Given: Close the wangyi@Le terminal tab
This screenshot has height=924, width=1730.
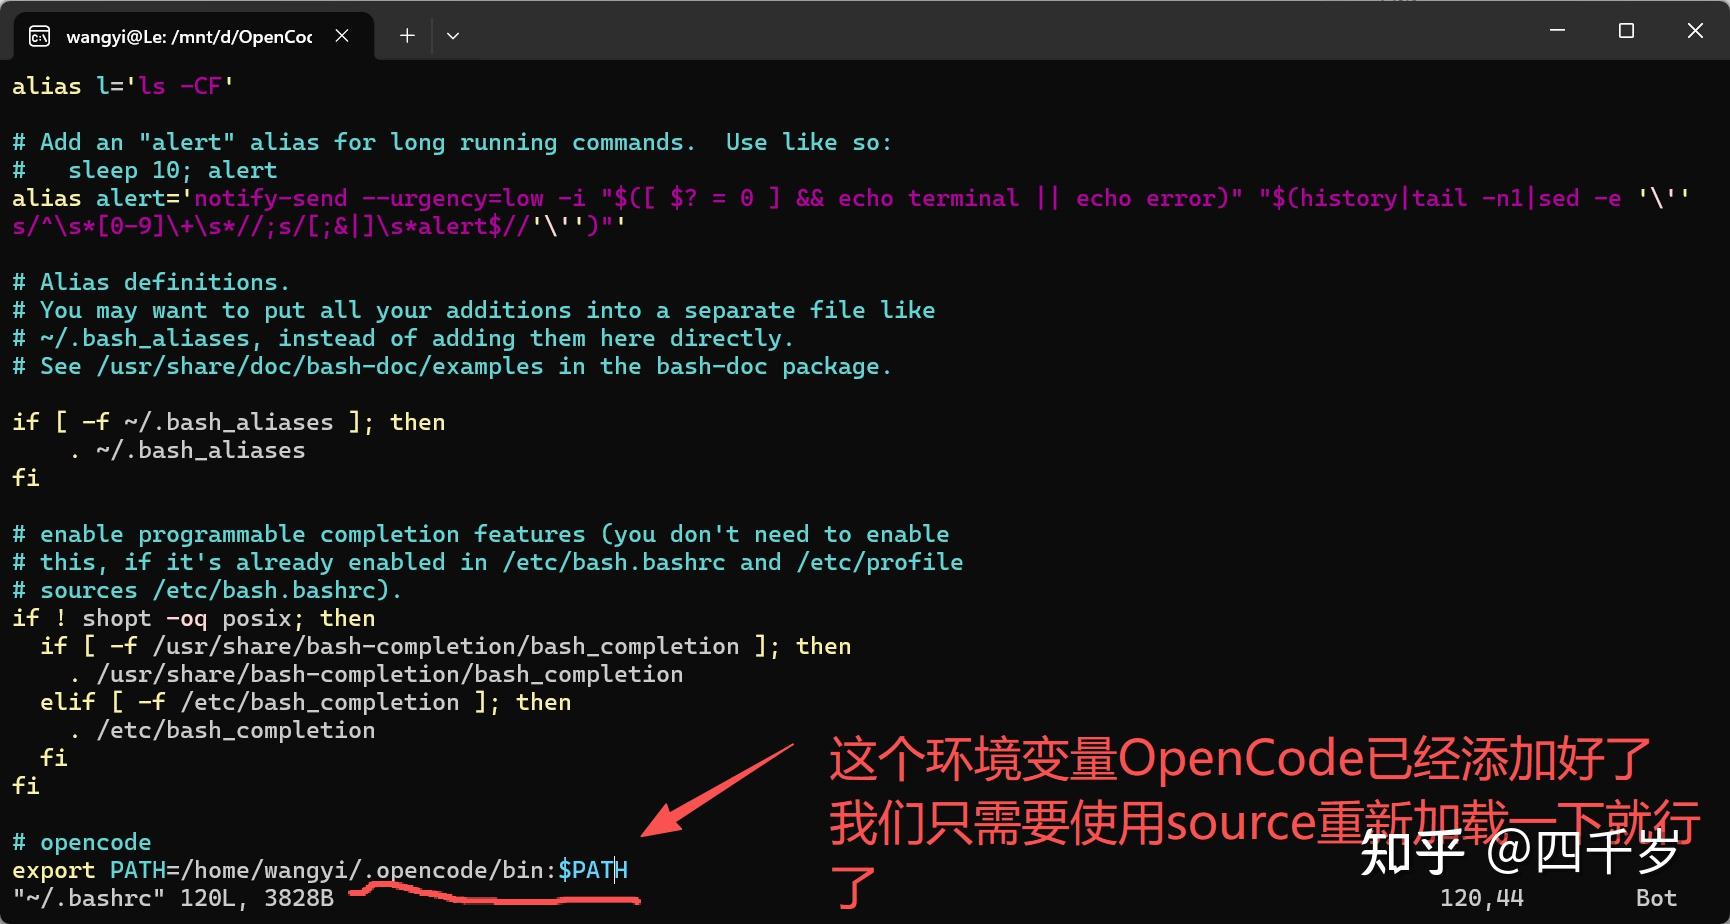Looking at the screenshot, I should pos(342,36).
